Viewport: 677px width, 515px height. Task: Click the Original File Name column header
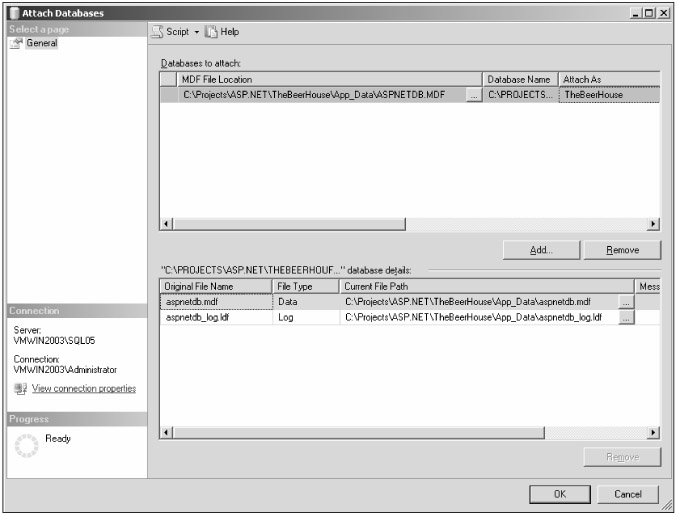pyautogui.click(x=215, y=286)
